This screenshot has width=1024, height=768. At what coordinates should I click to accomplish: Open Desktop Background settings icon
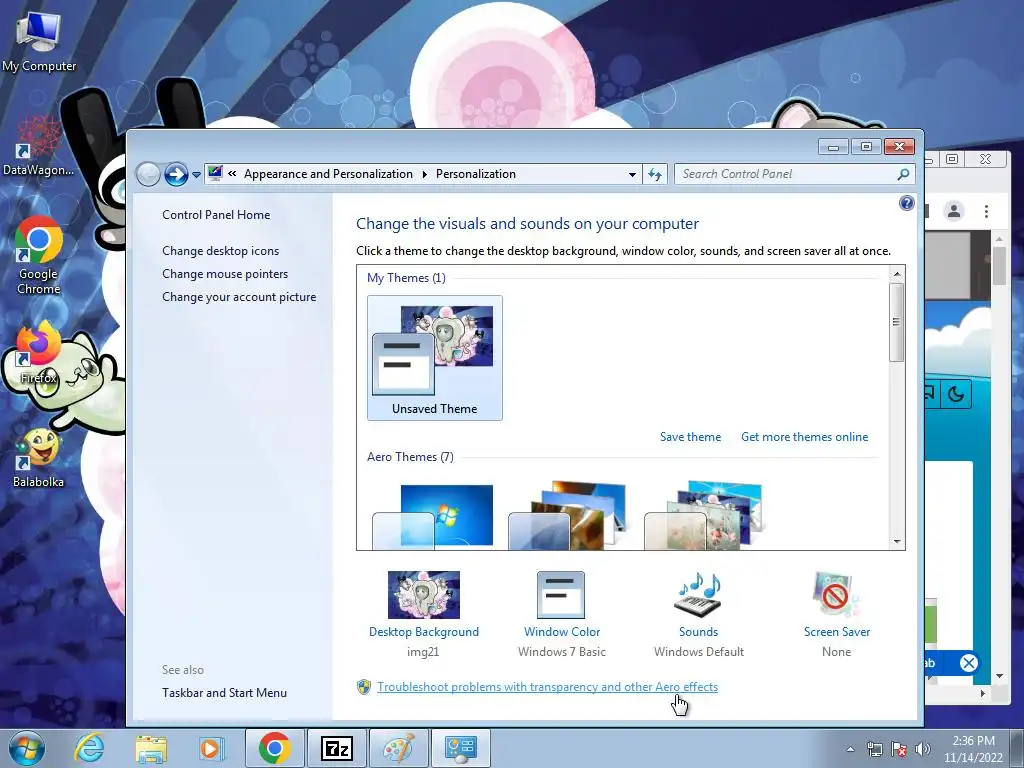[x=424, y=595]
